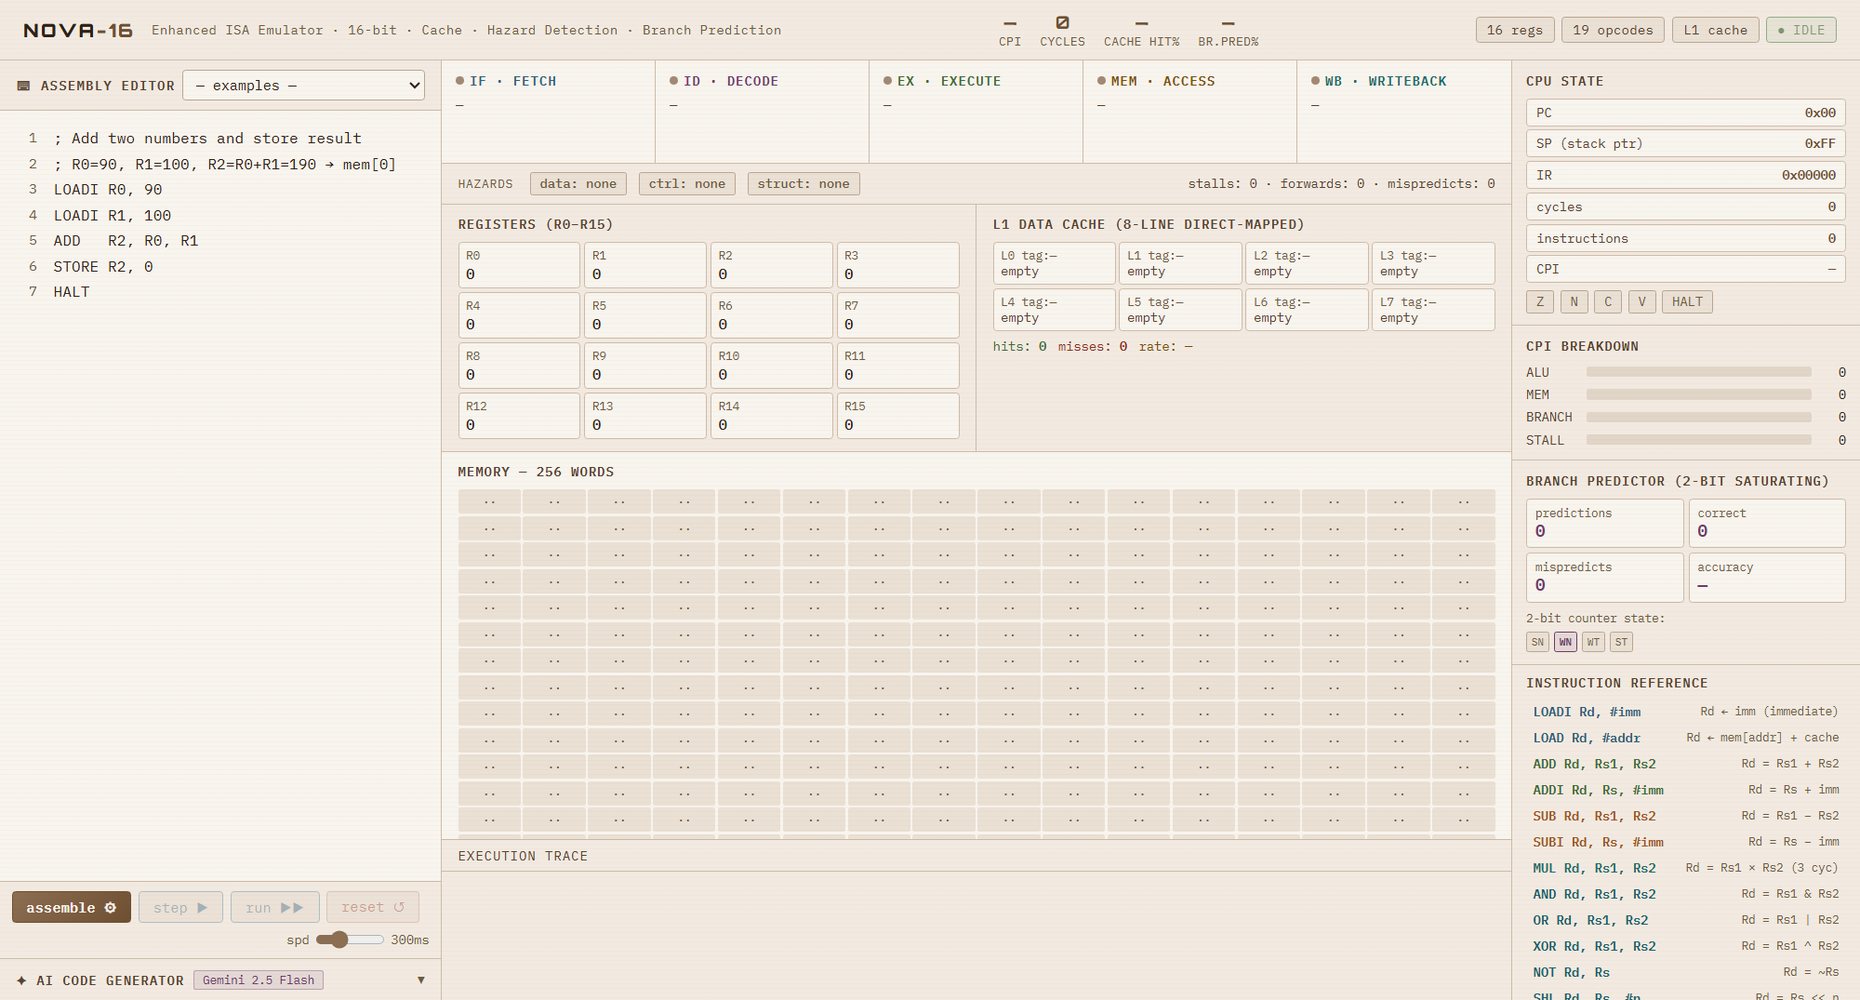Click the PC value field
Image resolution: width=1860 pixels, height=1000 pixels.
coord(1686,113)
